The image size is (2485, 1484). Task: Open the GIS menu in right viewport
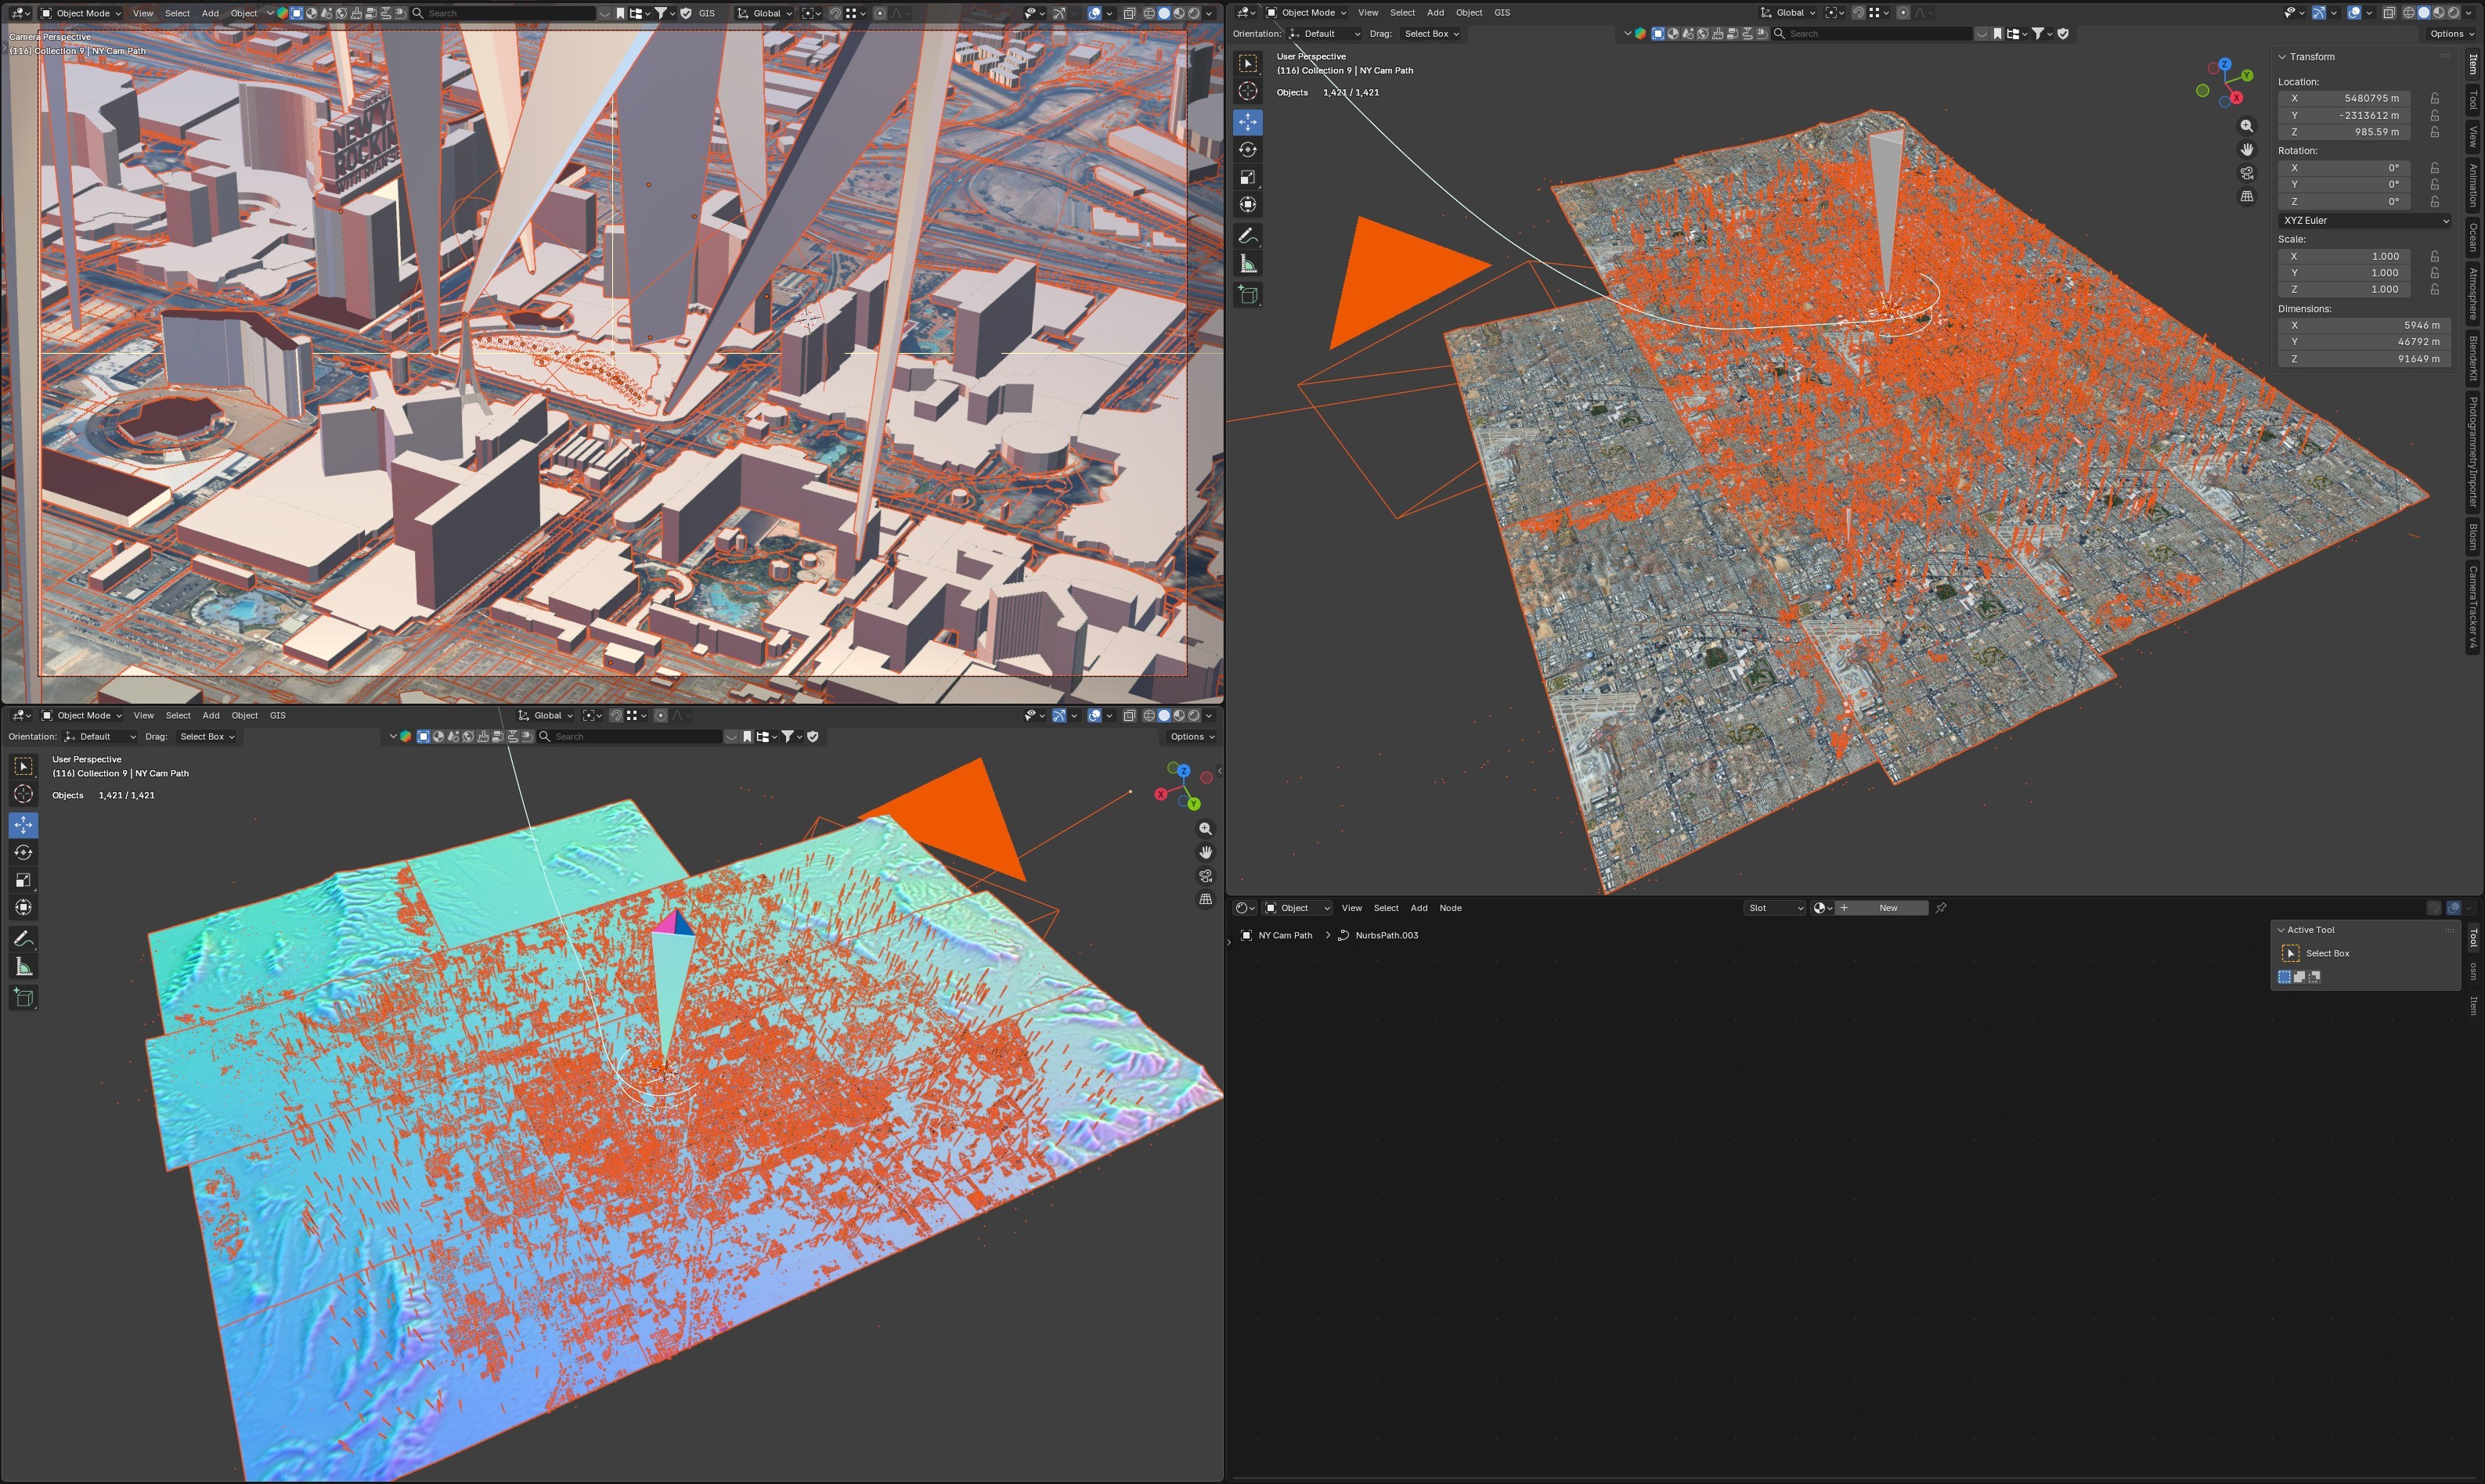(x=1501, y=13)
